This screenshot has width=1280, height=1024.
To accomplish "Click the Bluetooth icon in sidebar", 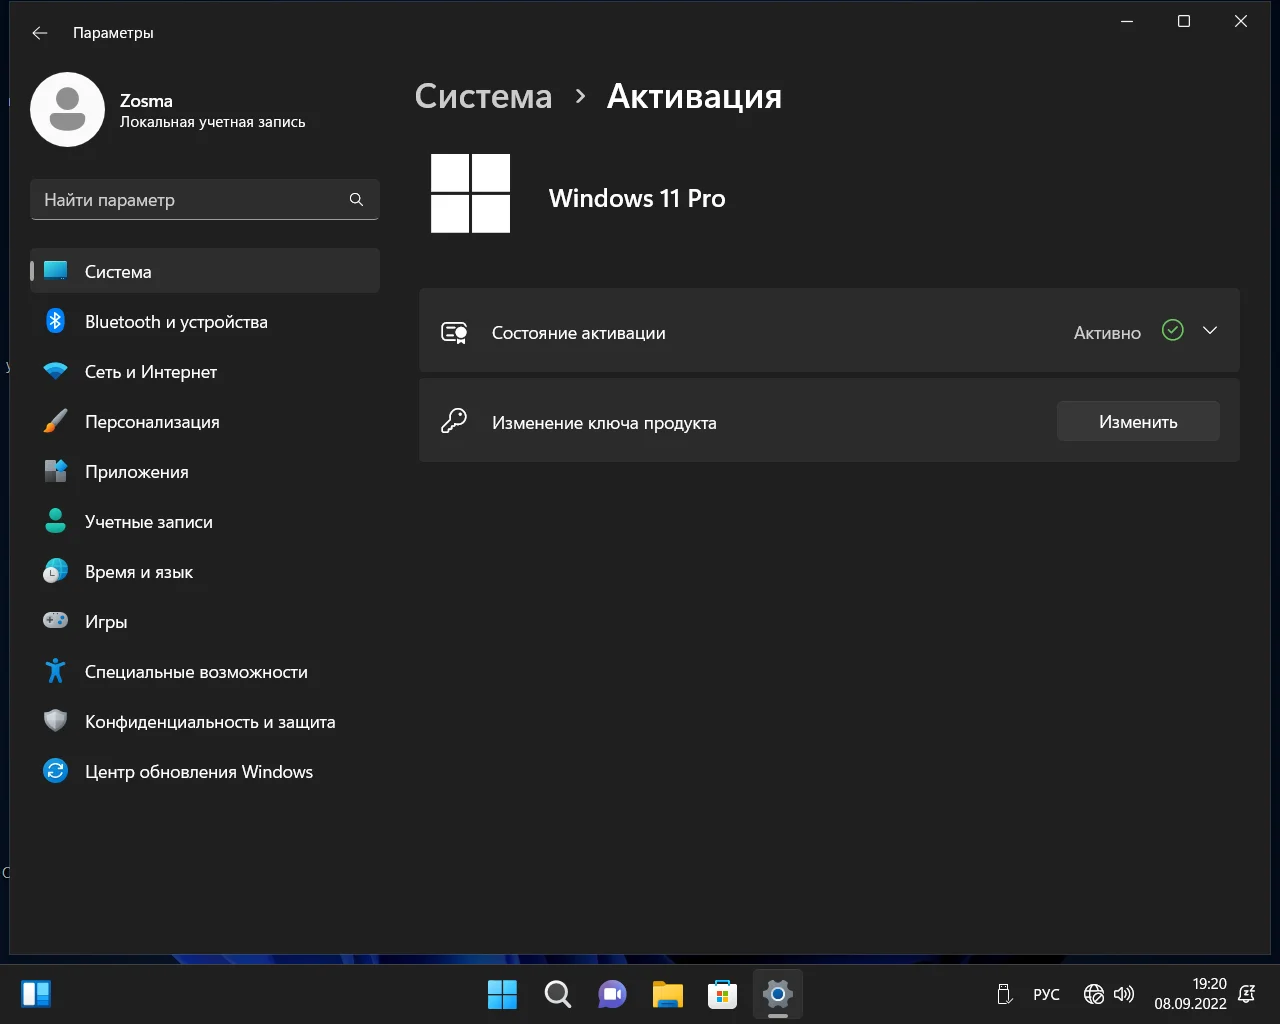I will [x=56, y=321].
